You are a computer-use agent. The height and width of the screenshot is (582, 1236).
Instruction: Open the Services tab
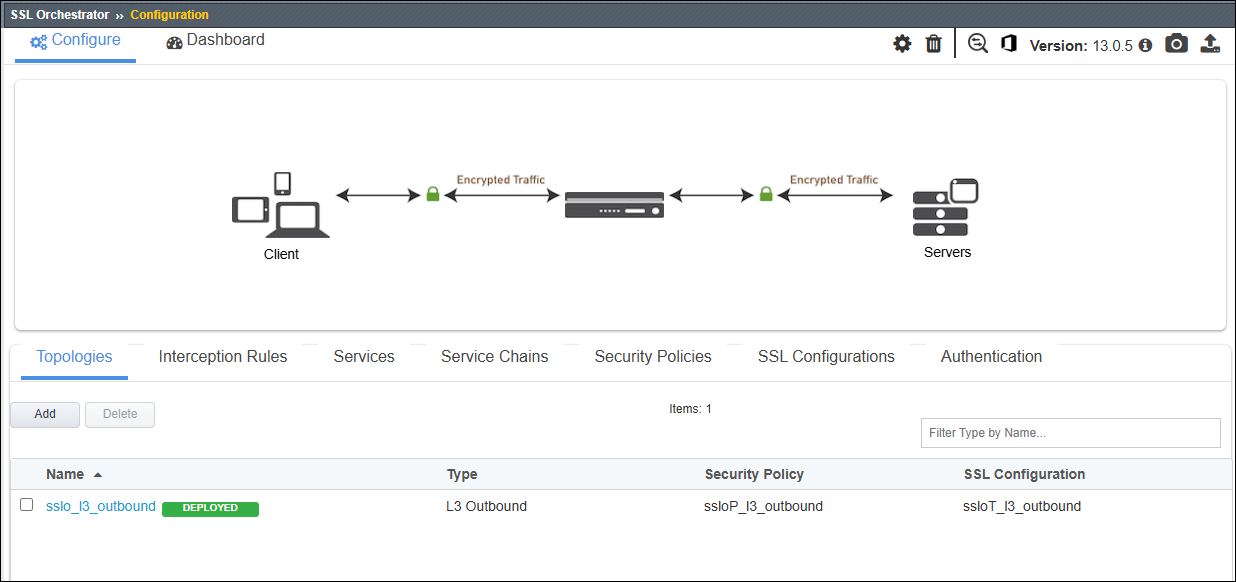(364, 357)
